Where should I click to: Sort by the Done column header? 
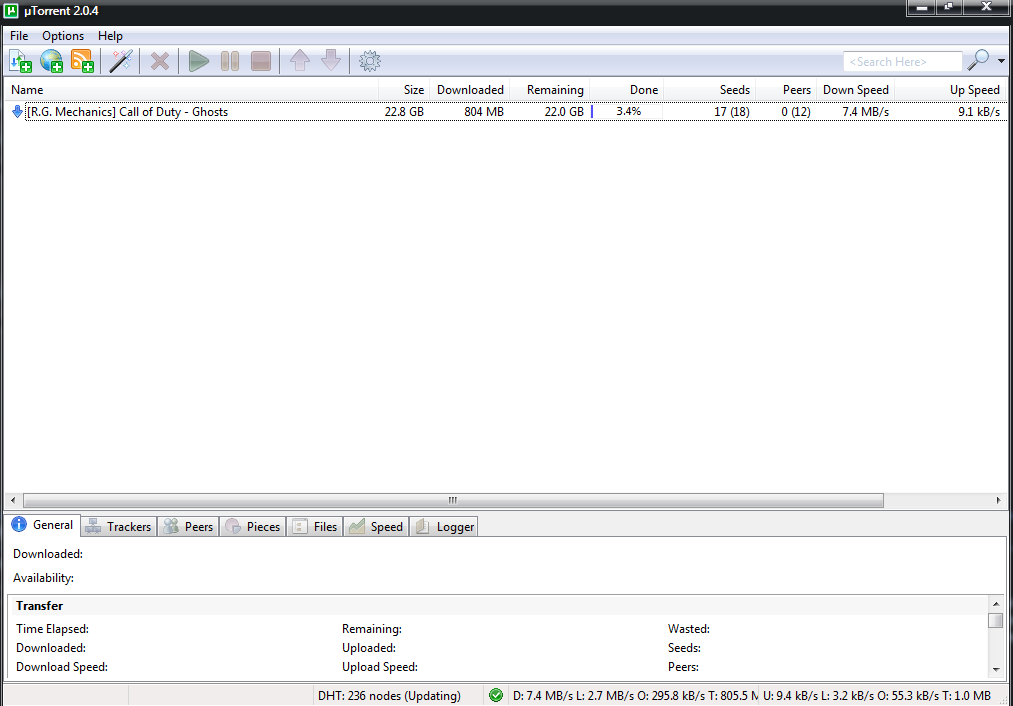(627, 90)
